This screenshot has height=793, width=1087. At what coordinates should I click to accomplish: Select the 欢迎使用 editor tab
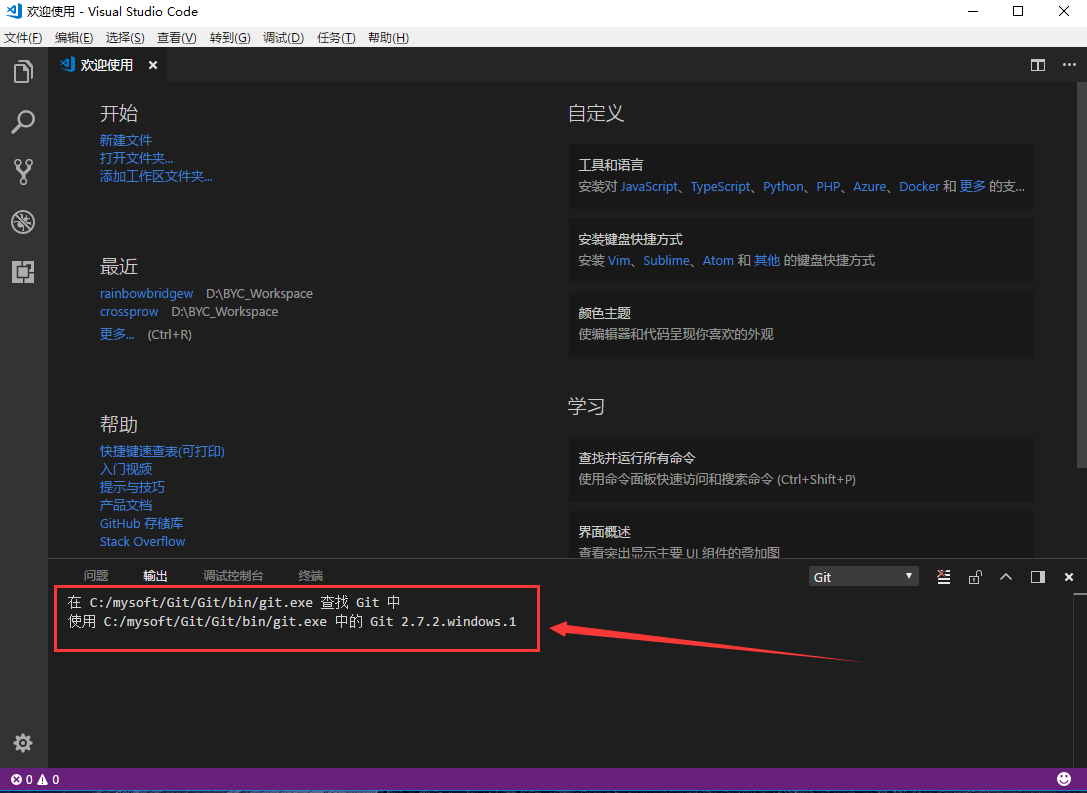coord(107,65)
